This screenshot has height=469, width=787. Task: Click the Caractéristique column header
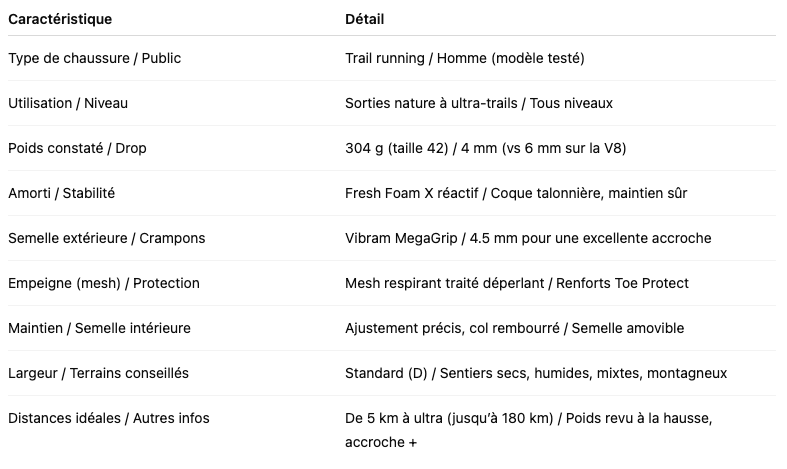tap(60, 19)
